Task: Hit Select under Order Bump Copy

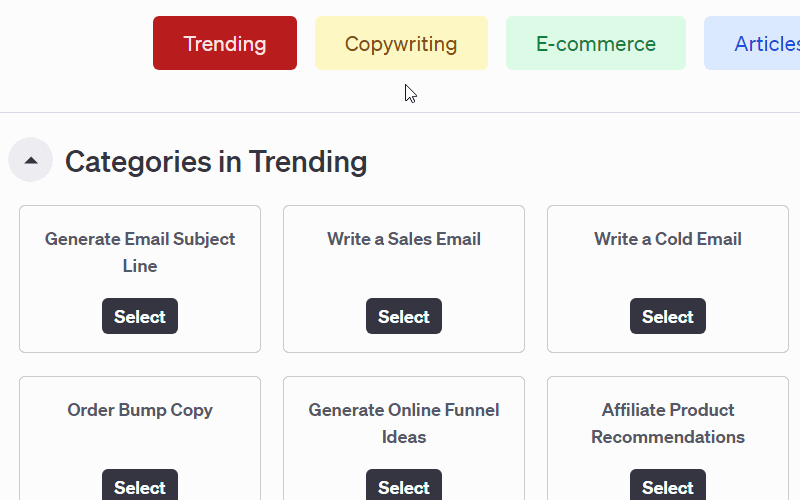Action: [140, 486]
